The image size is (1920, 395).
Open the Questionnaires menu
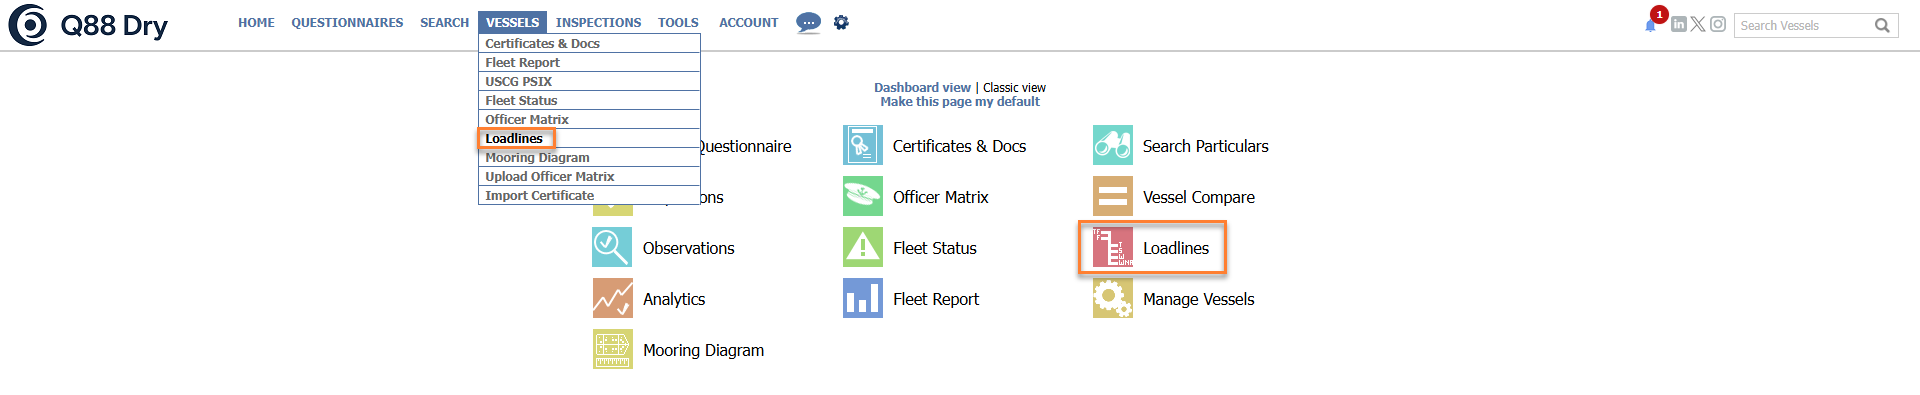(347, 22)
